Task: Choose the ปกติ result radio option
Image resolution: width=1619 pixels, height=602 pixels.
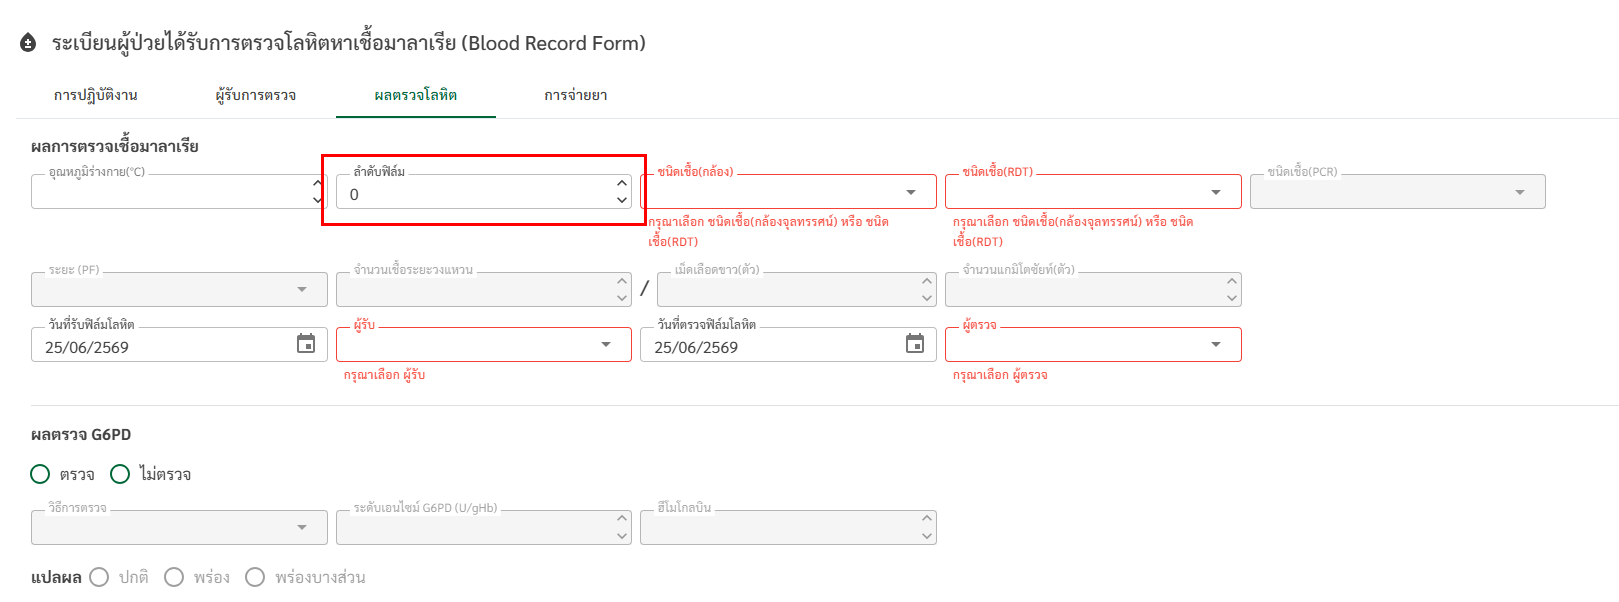Action: click(x=99, y=577)
